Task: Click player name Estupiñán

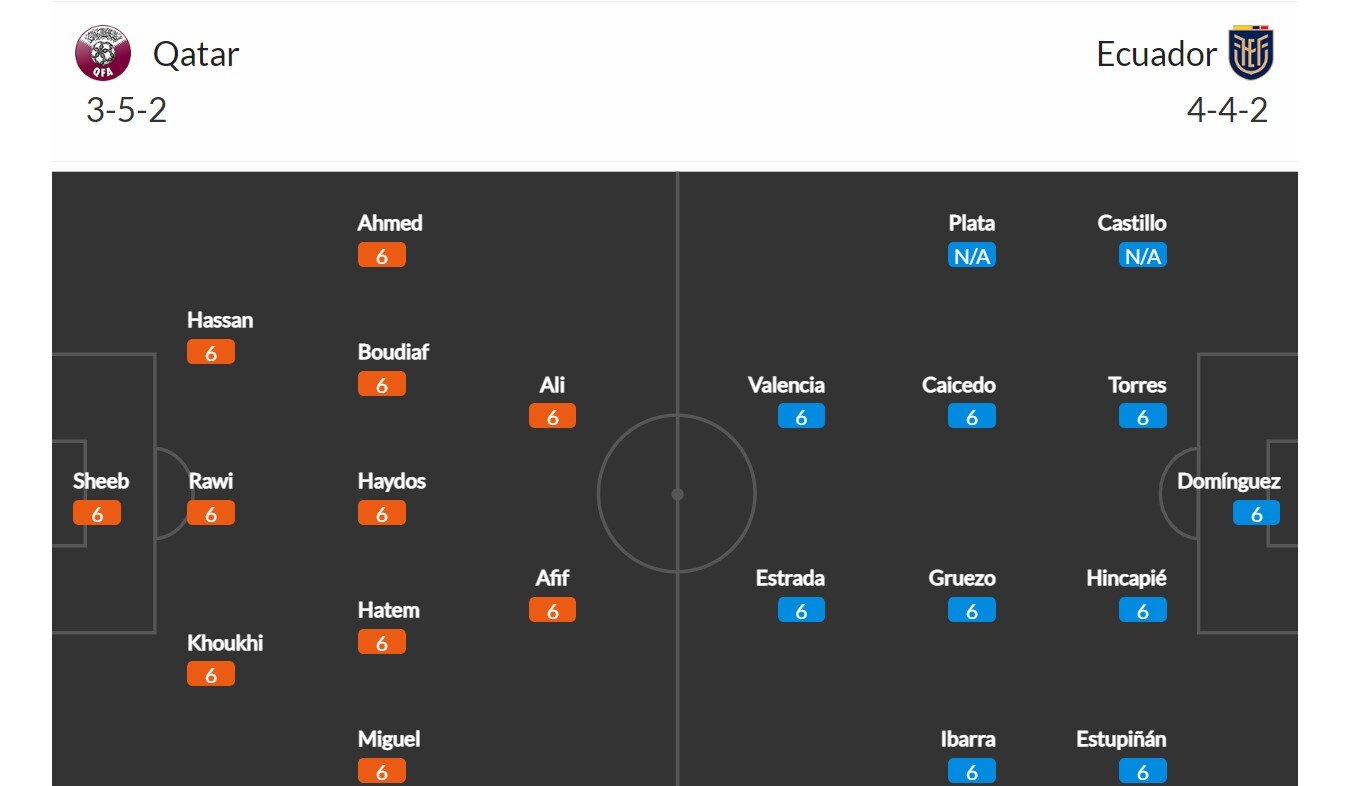Action: point(1121,740)
